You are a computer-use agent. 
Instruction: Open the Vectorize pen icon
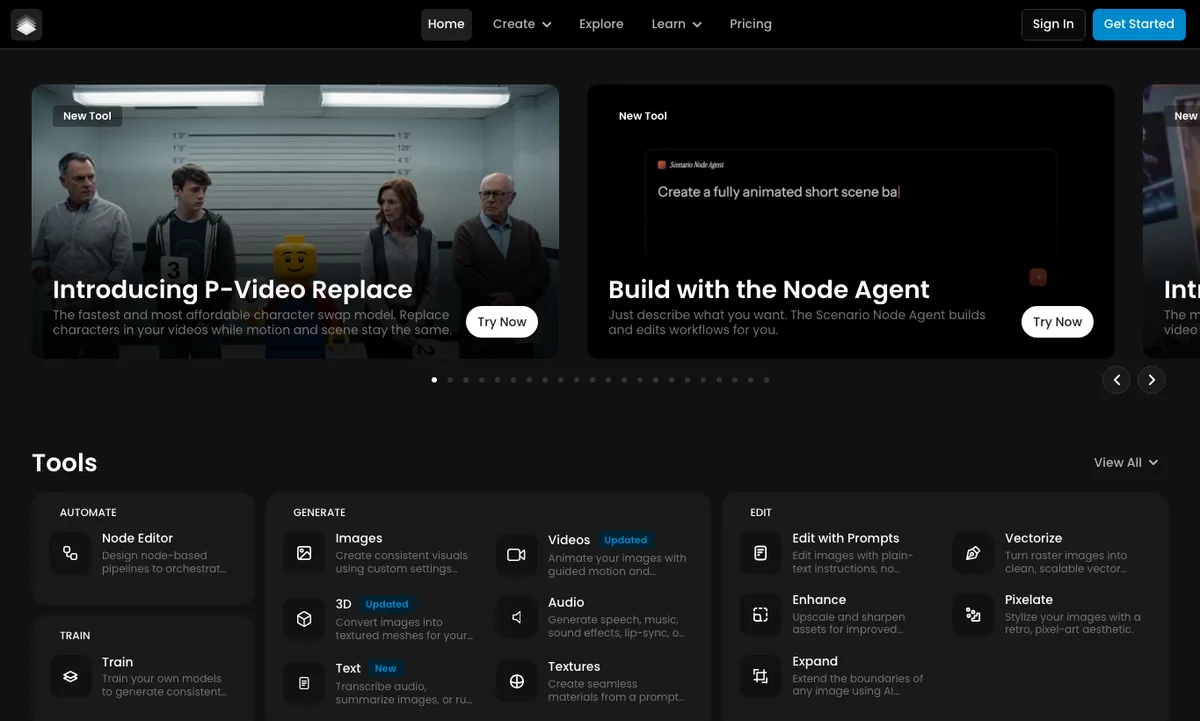pos(973,553)
